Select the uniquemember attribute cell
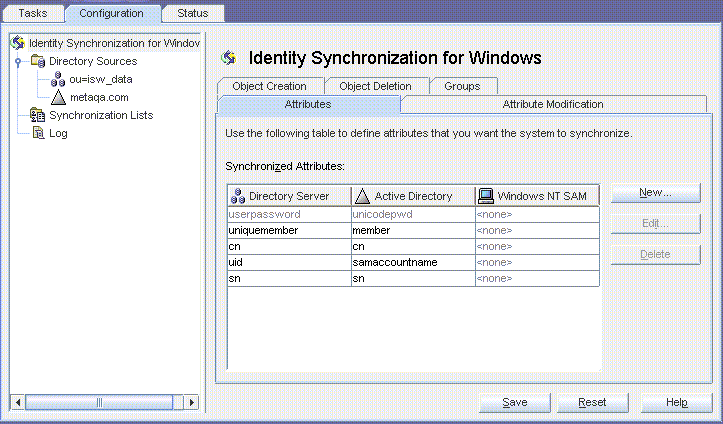Viewport: 723px width, 424px height. point(289,230)
